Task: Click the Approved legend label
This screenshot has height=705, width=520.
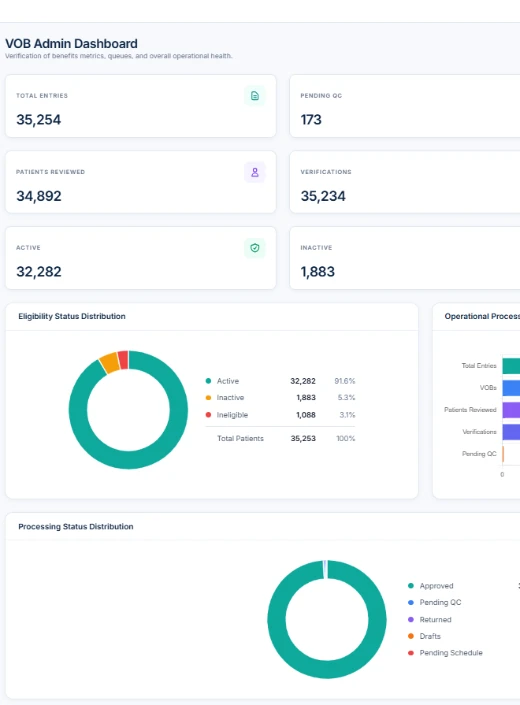Action: pos(436,585)
